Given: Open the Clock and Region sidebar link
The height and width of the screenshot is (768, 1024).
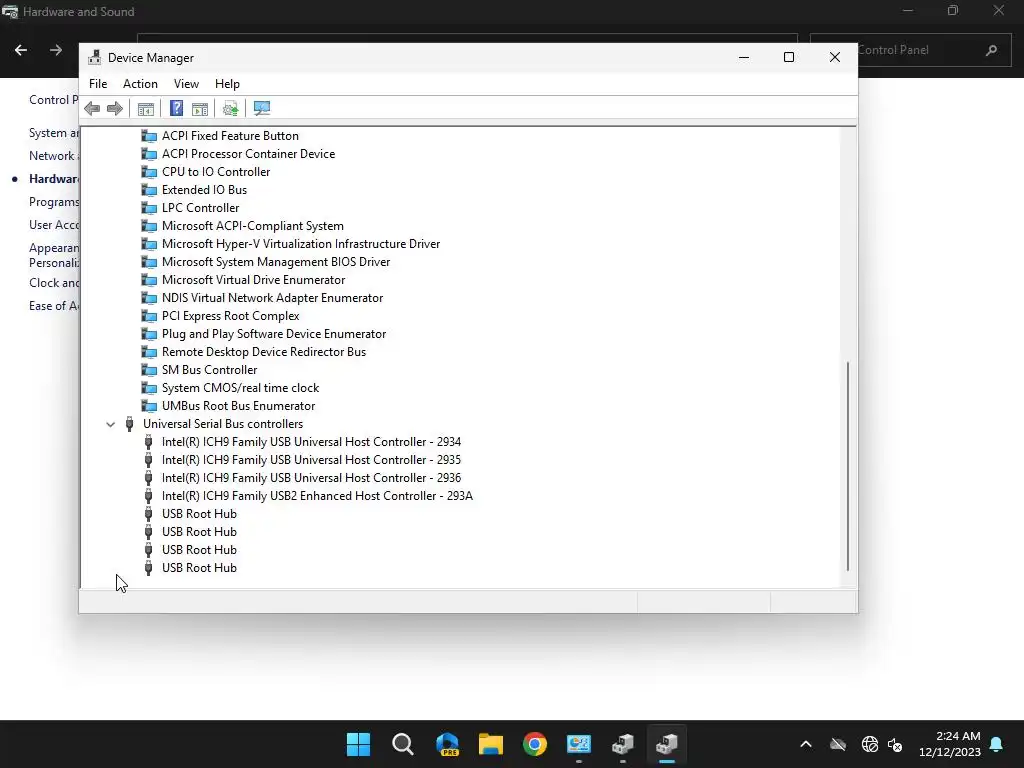Looking at the screenshot, I should (54, 283).
